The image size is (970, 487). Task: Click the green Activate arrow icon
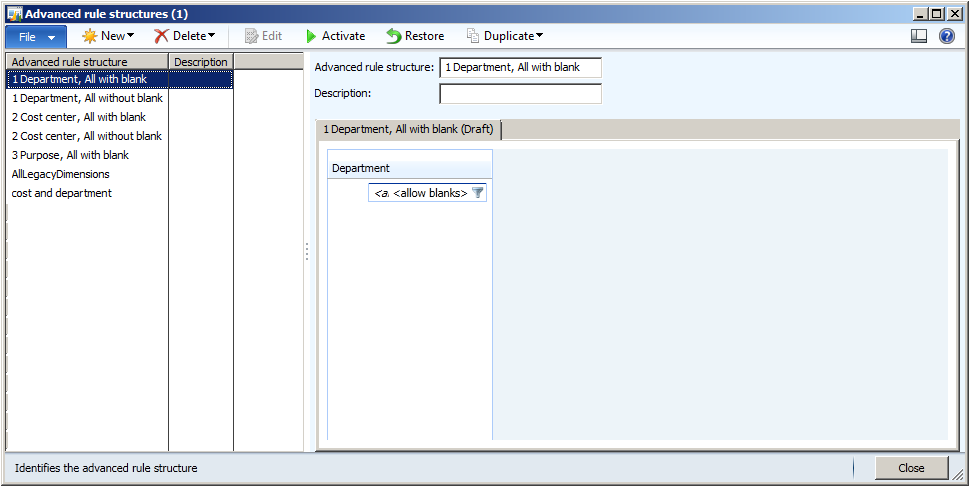click(311, 37)
